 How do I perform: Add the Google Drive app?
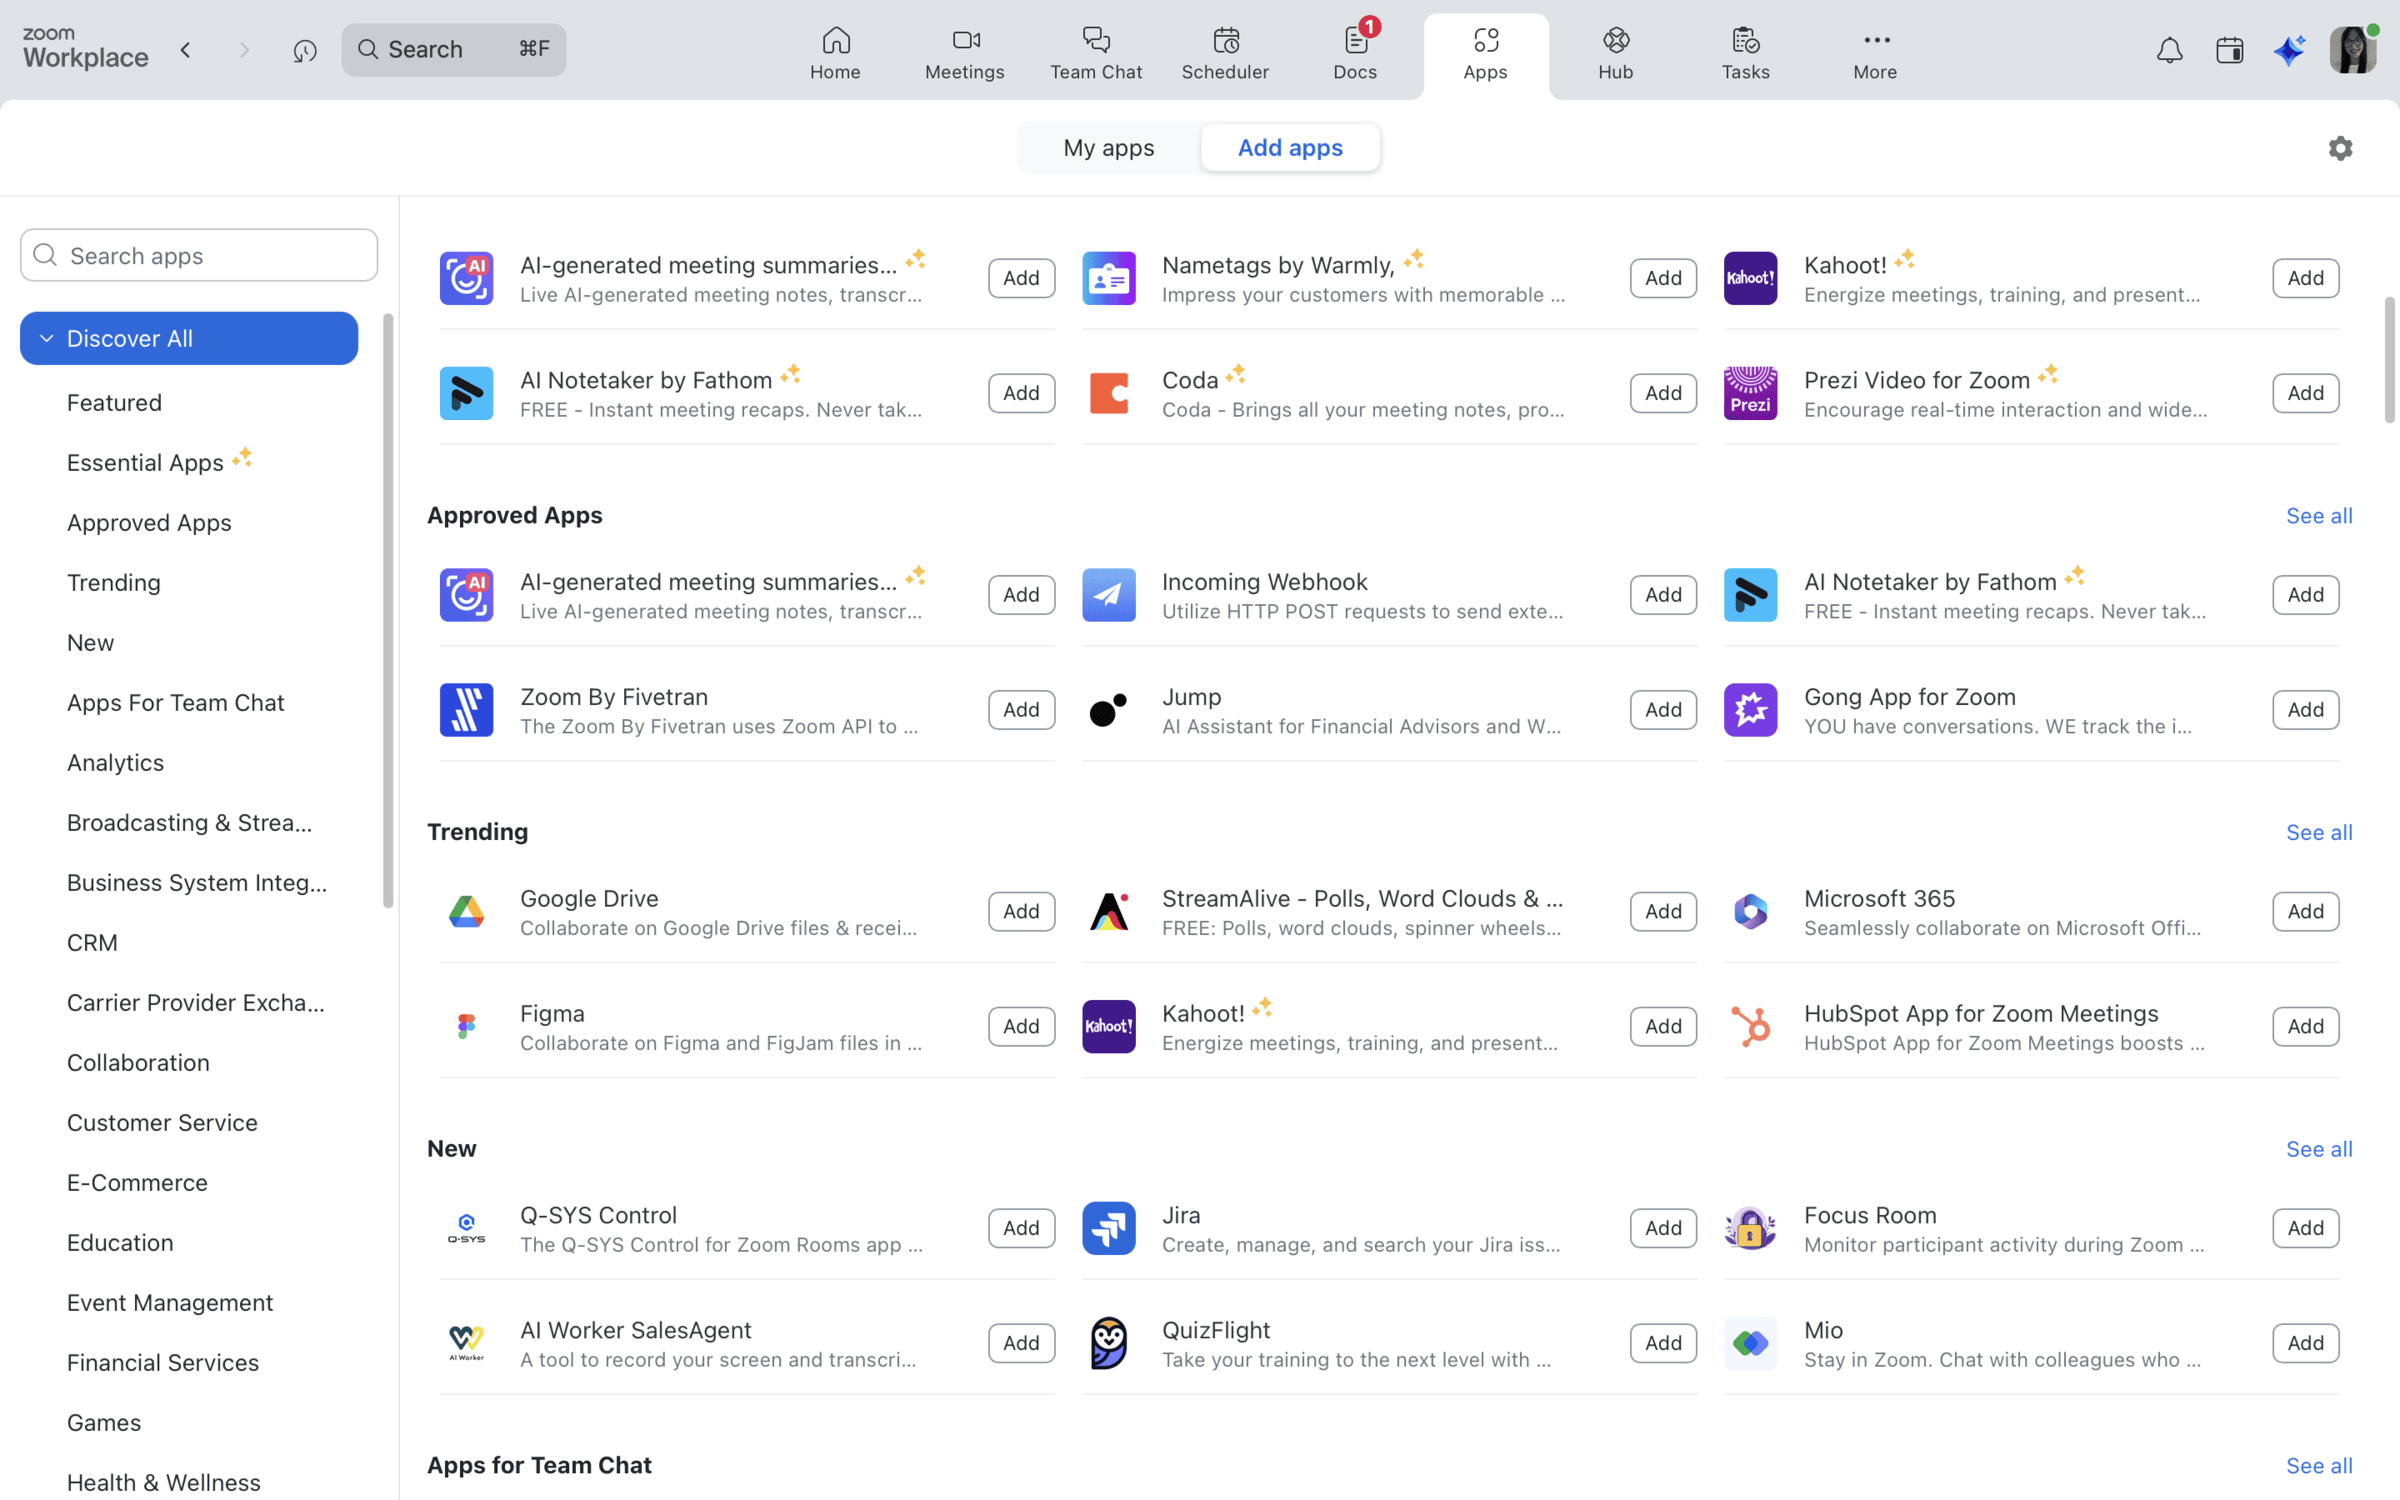coord(1020,911)
